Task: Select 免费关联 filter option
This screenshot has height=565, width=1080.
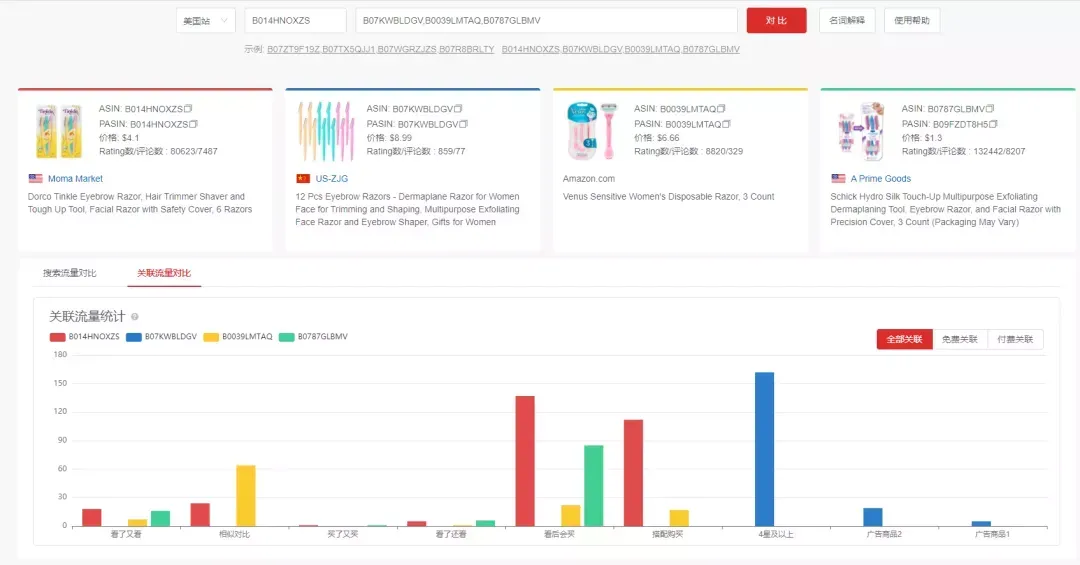Action: pyautogui.click(x=960, y=339)
